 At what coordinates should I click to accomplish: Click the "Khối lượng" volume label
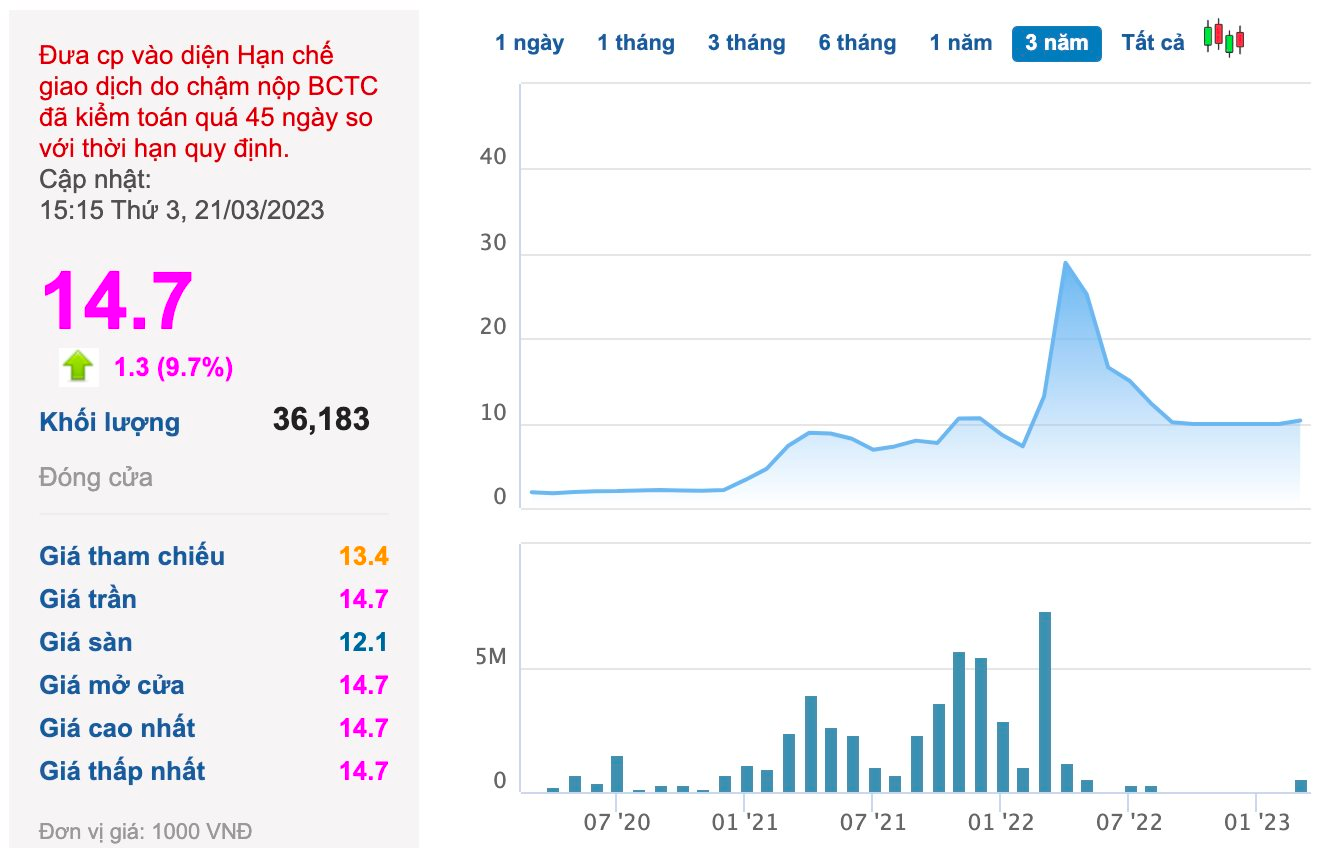click(110, 422)
